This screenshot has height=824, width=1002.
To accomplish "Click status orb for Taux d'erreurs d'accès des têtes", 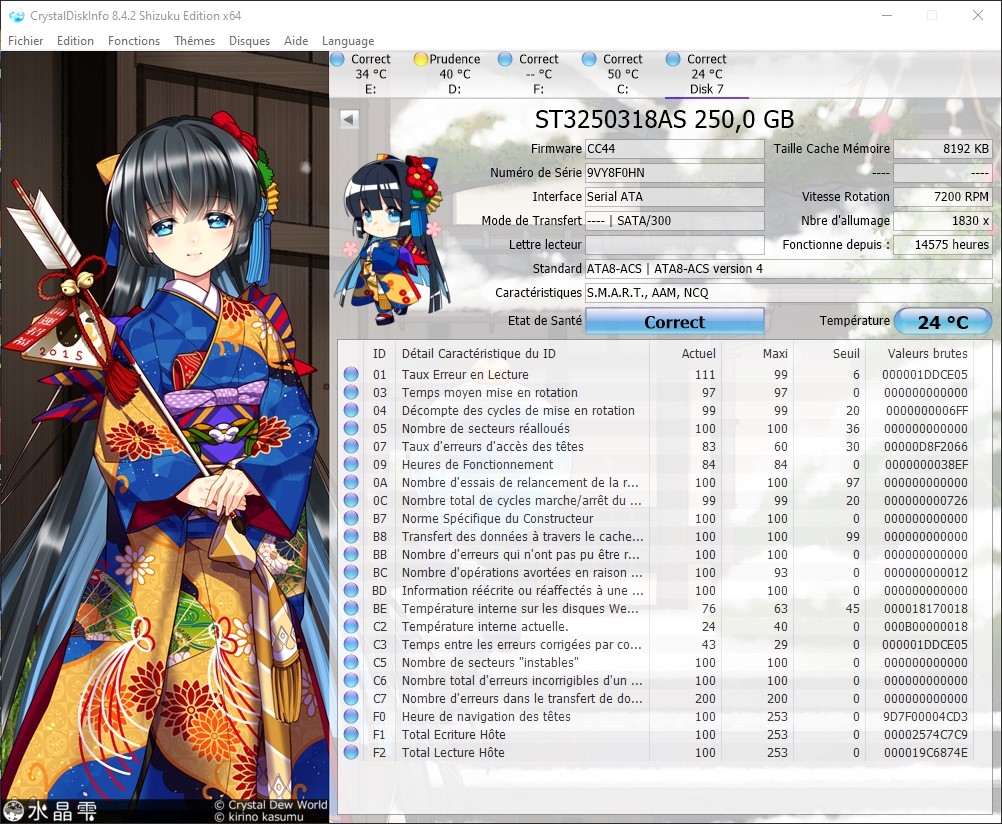I will (x=351, y=446).
